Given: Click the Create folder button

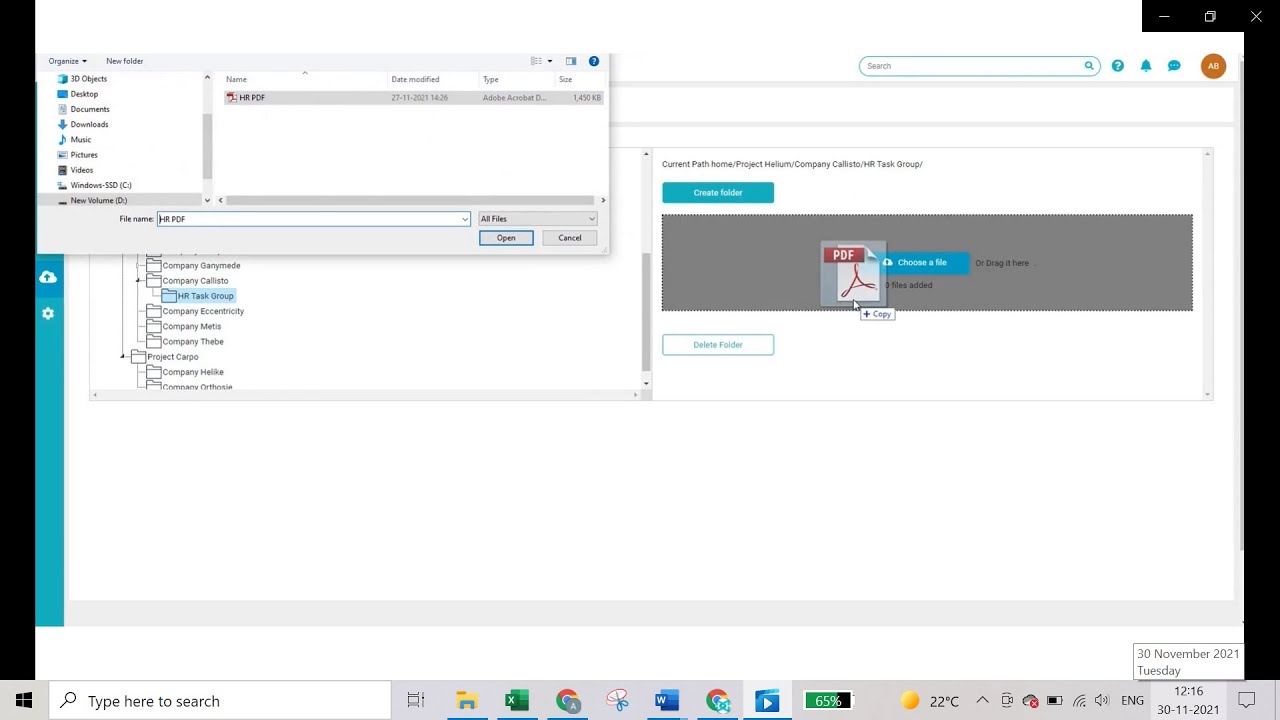Looking at the screenshot, I should coord(718,193).
